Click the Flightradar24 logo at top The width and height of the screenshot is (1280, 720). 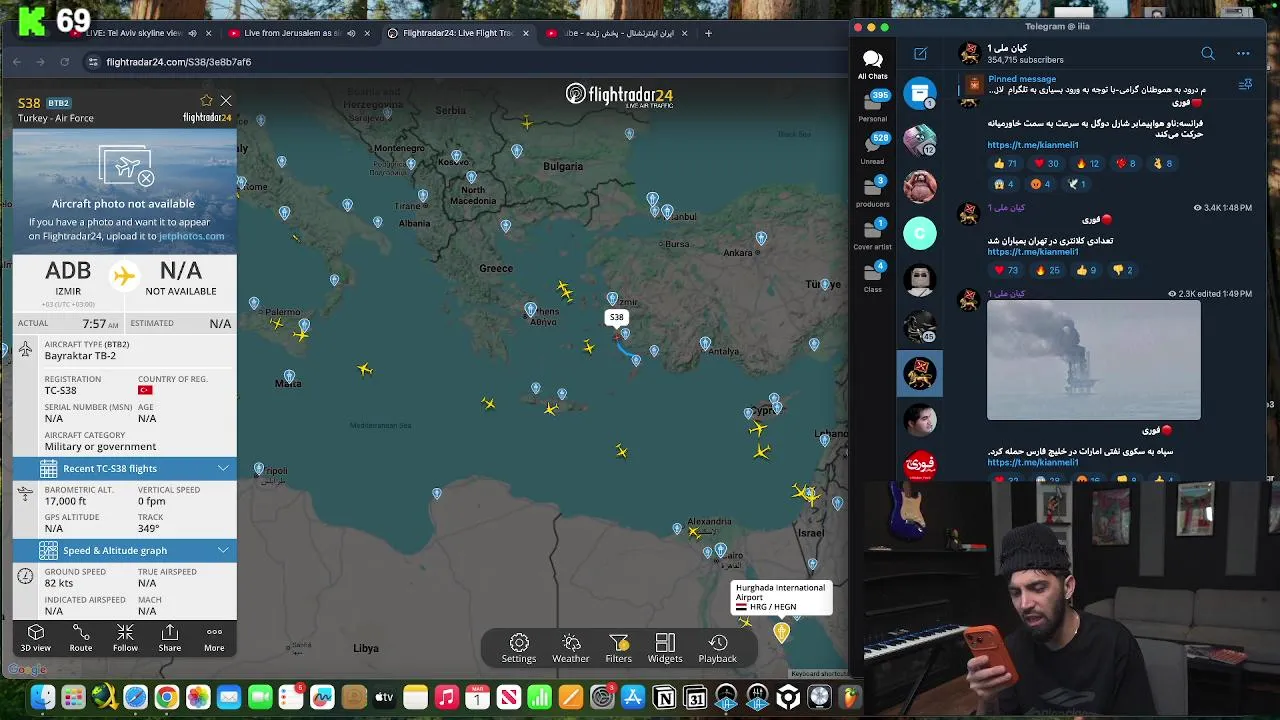coord(619,96)
